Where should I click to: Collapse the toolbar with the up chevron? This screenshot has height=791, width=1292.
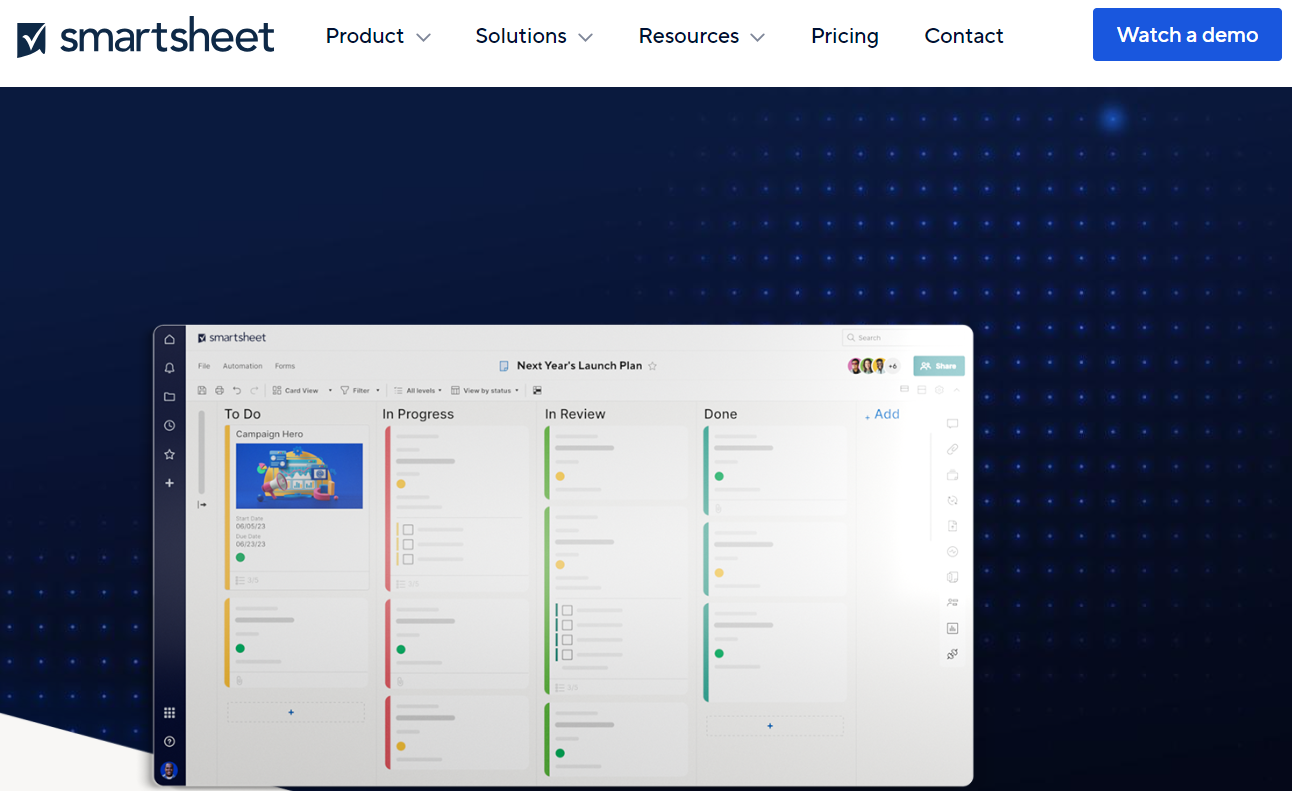(956, 390)
